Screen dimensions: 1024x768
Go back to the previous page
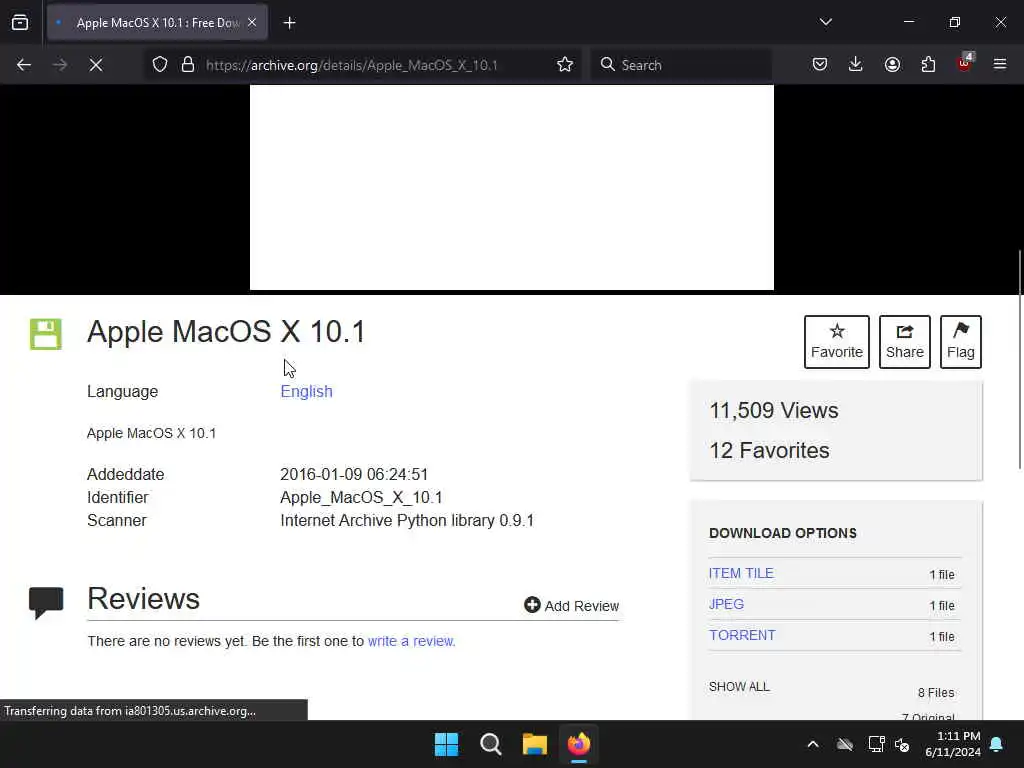pos(24,65)
